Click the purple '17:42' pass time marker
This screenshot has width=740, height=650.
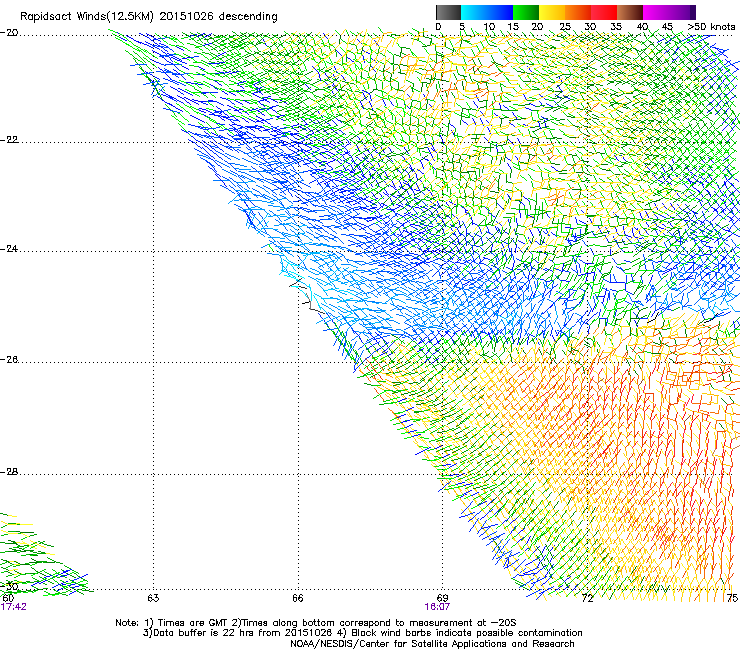[14, 607]
